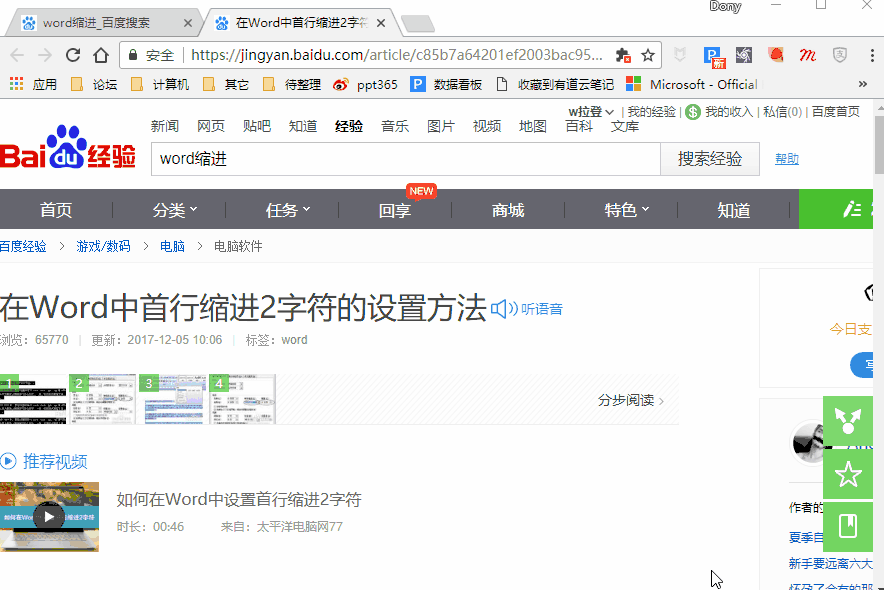884x590 pixels.
Task: Open the shield extension icon
Action: [x=840, y=55]
